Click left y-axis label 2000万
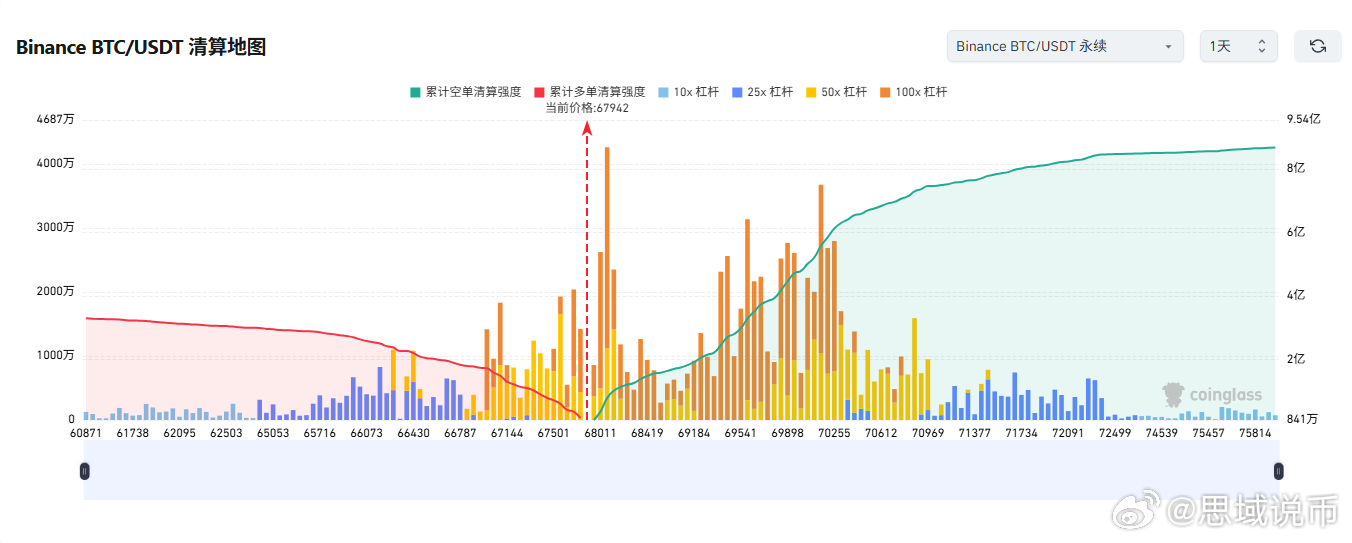Viewport: 1352px width, 543px height. 55,291
